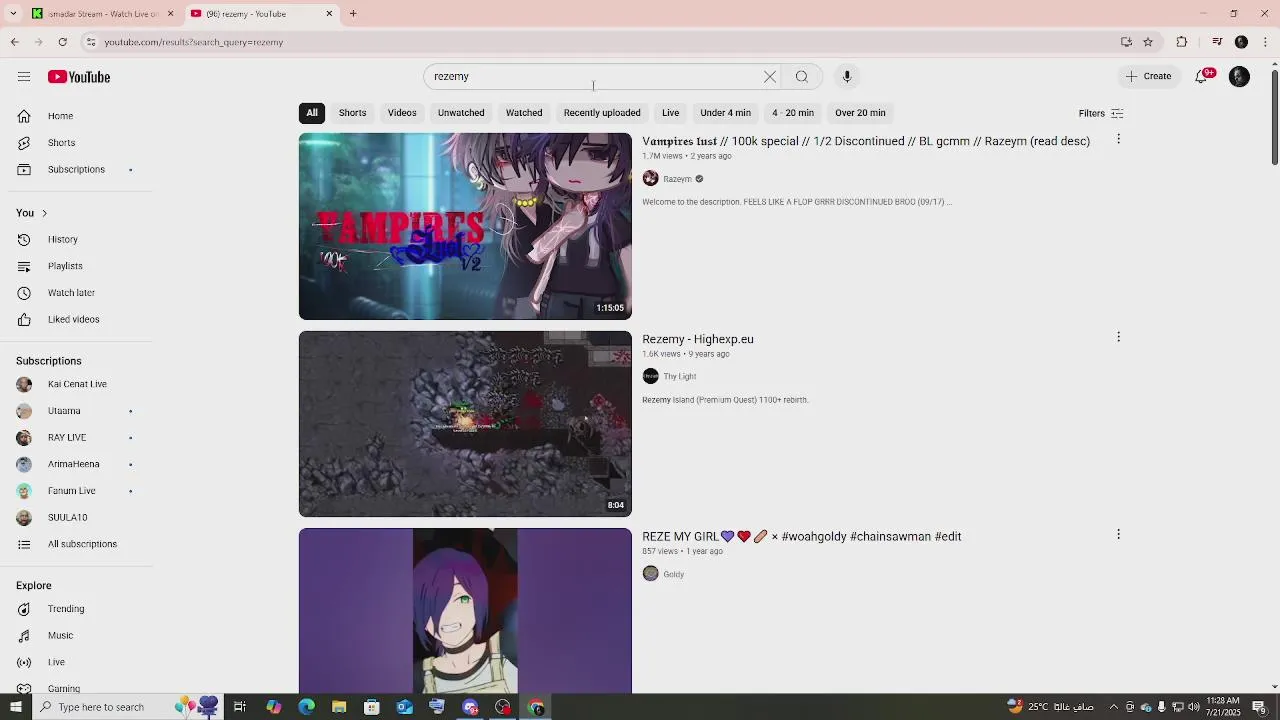Reload the page in browser
Viewport: 1280px width, 720px height.
click(62, 42)
